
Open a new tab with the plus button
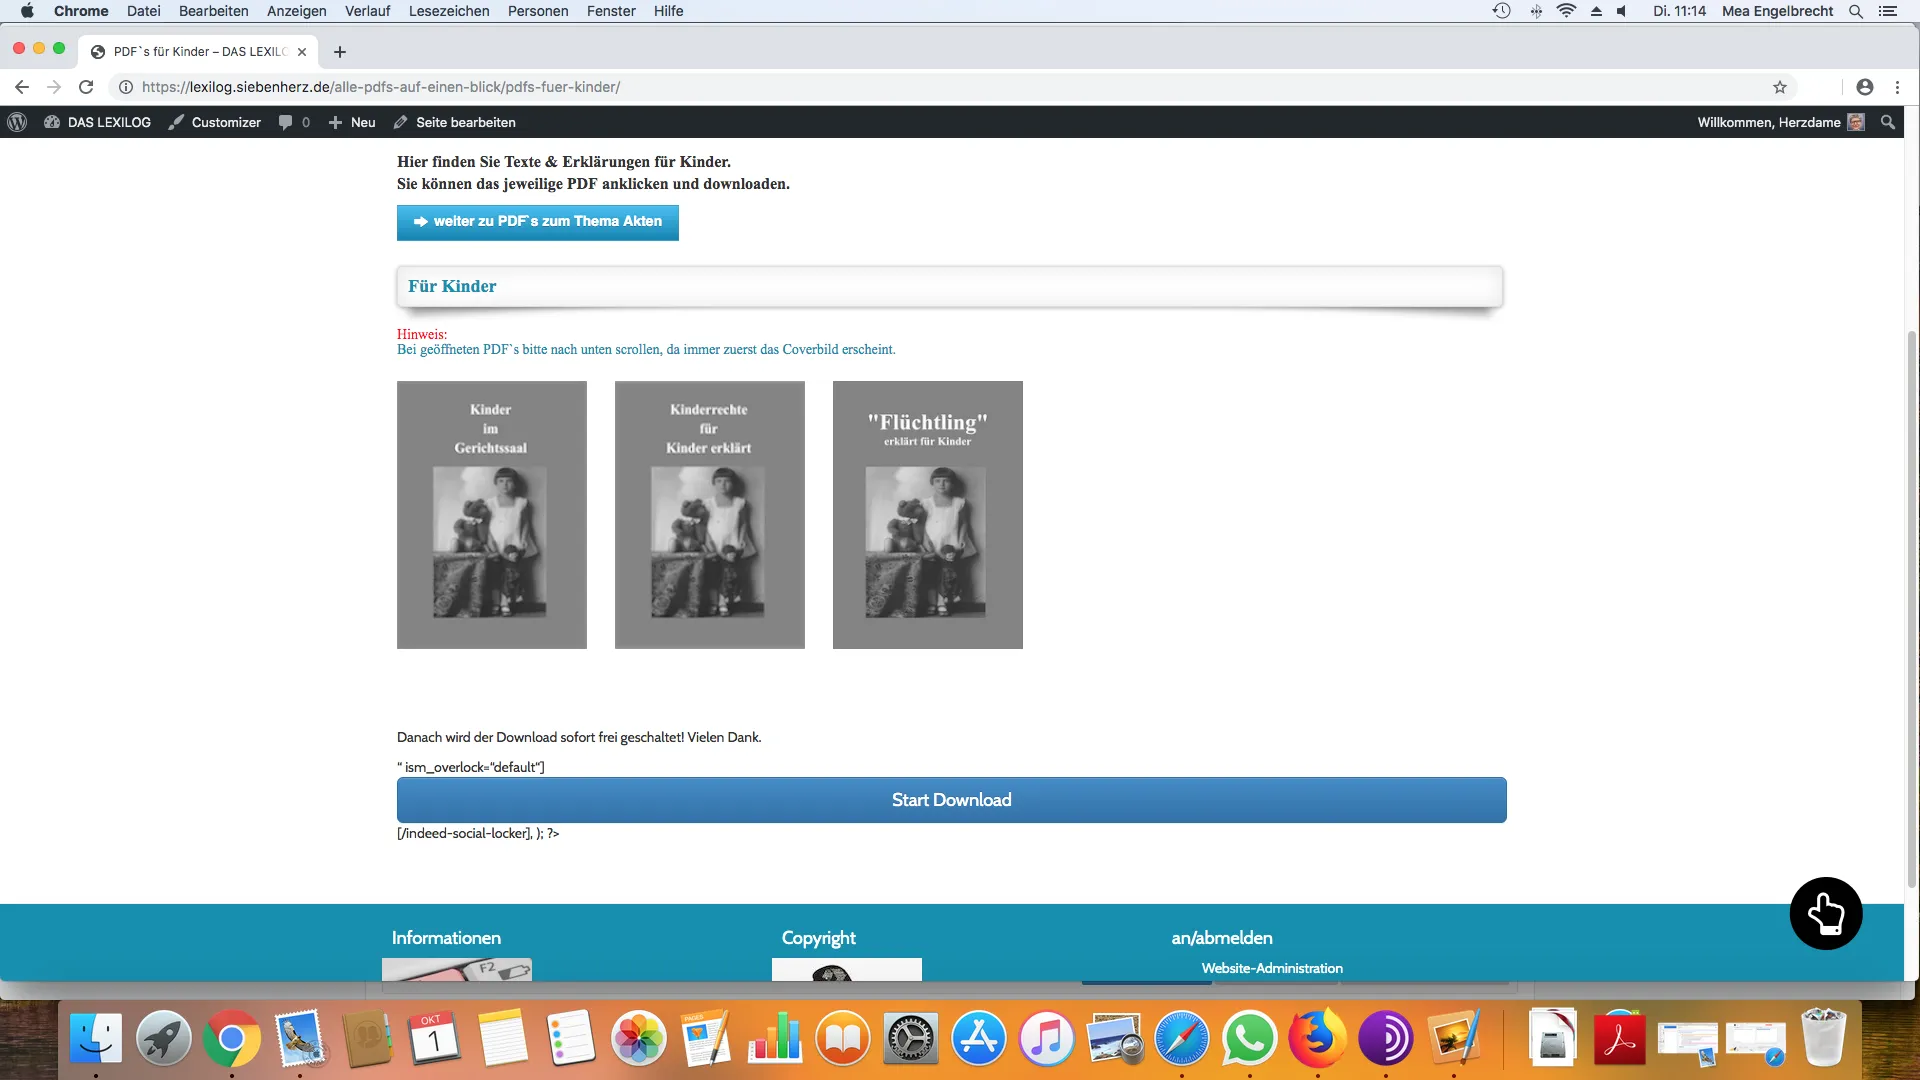click(x=340, y=51)
